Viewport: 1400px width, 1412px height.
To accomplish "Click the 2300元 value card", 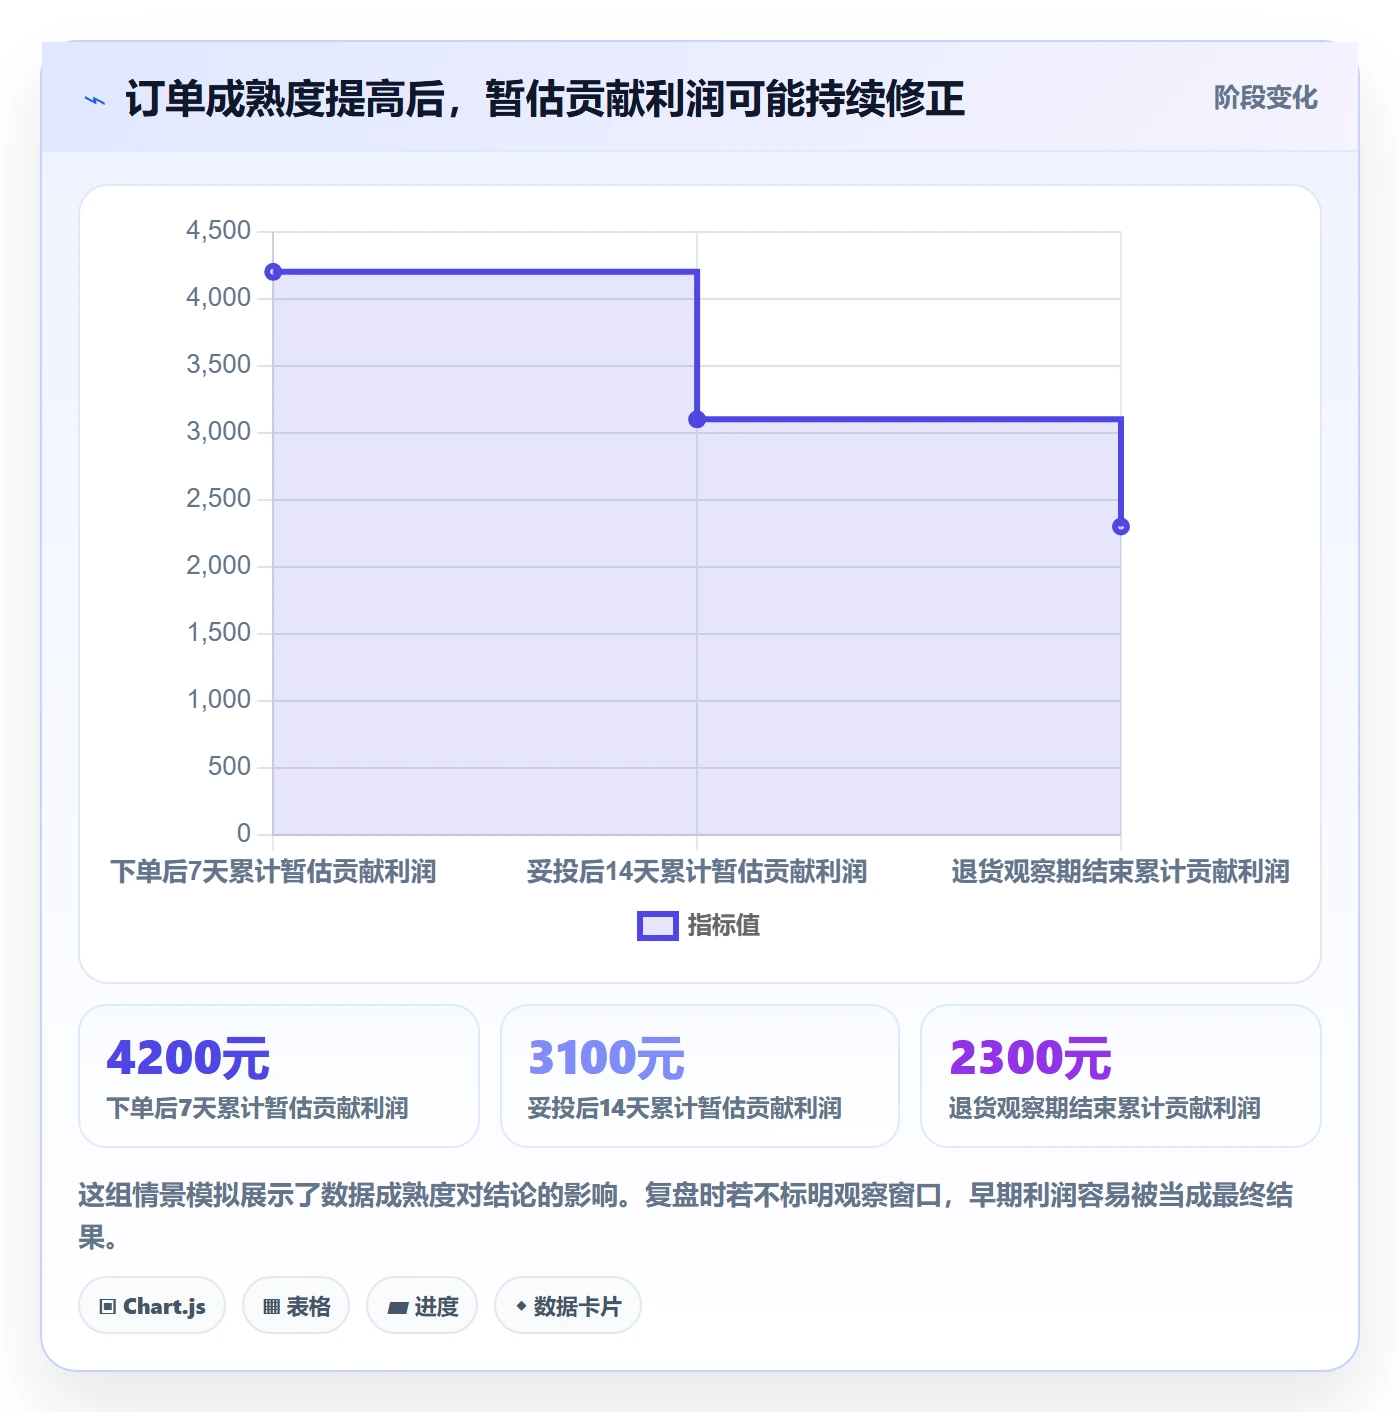I will (x=1121, y=1076).
